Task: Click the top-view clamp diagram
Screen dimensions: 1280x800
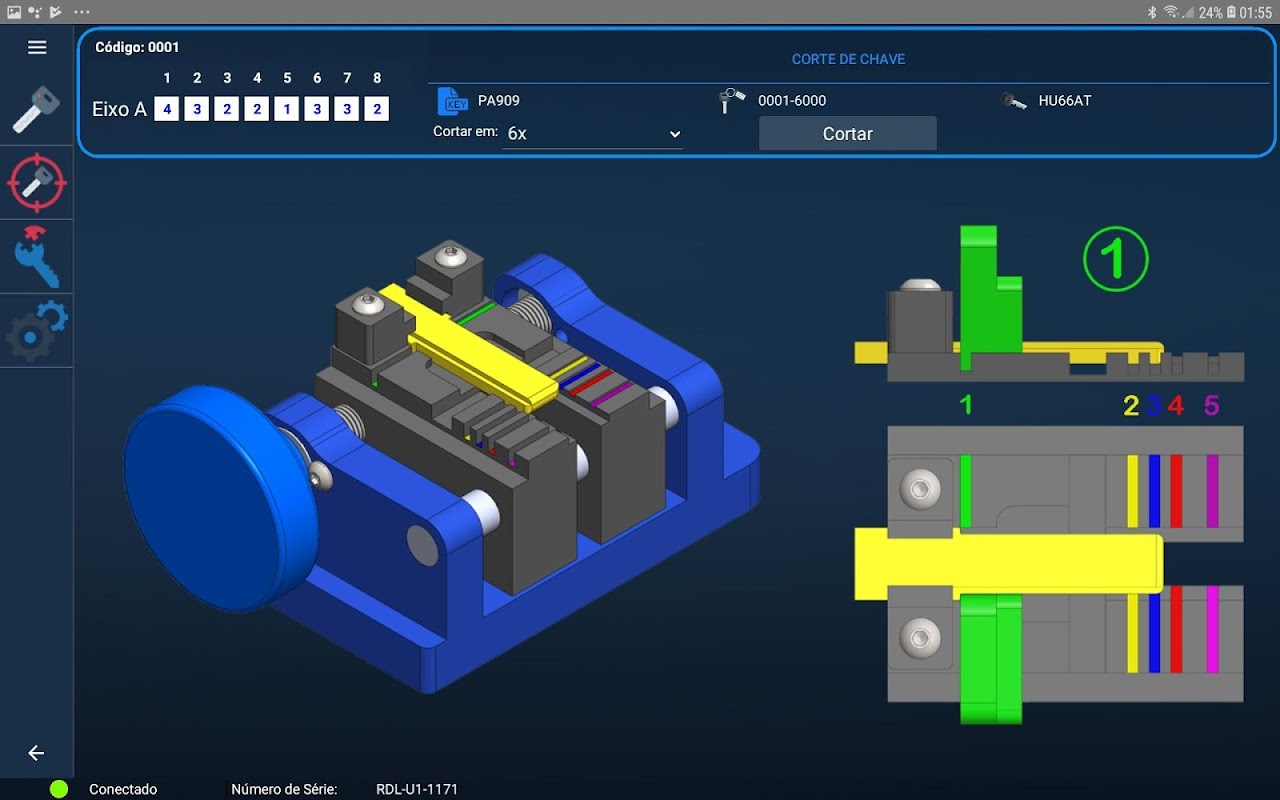Action: (x=1049, y=574)
